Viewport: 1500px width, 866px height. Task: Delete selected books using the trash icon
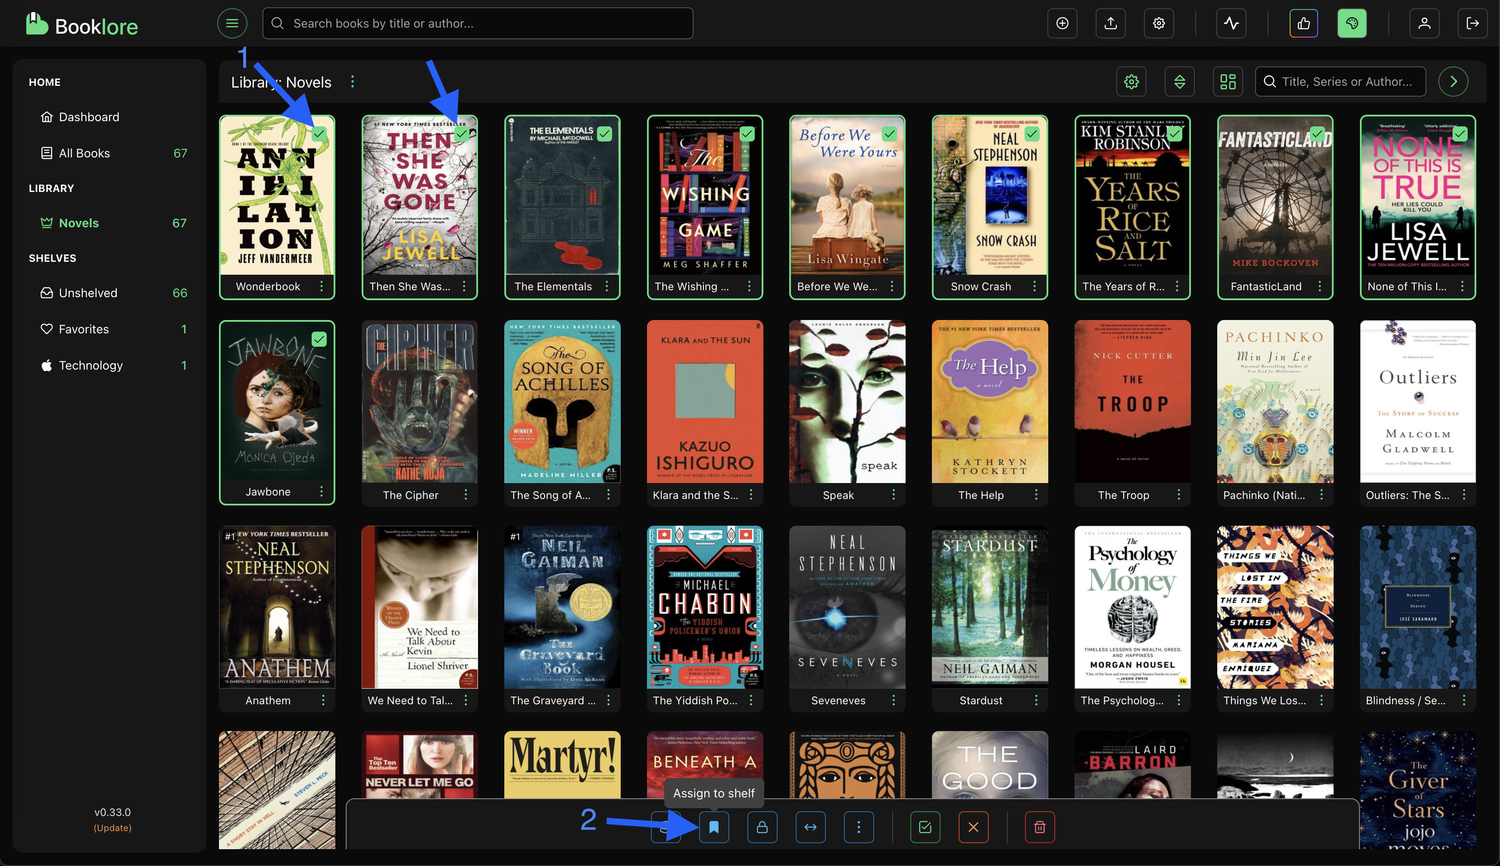coord(1039,827)
